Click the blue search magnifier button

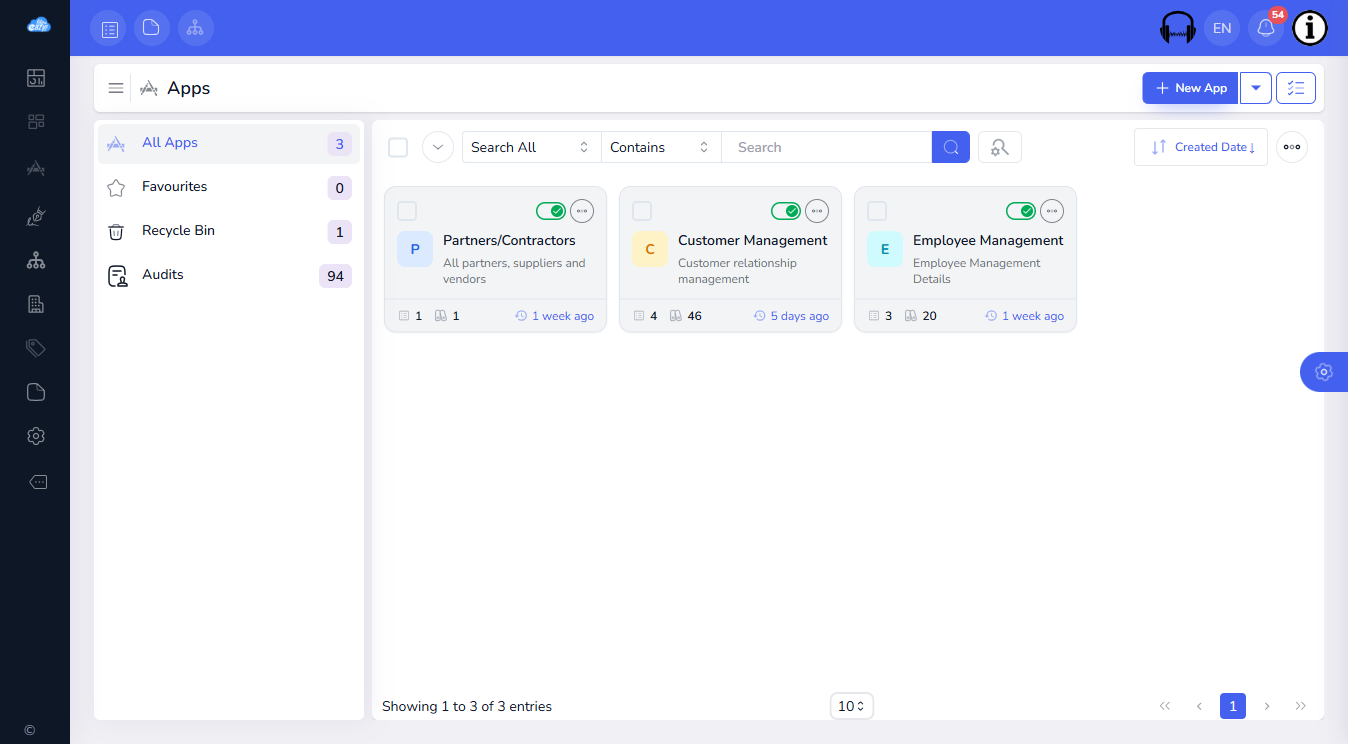click(x=951, y=147)
